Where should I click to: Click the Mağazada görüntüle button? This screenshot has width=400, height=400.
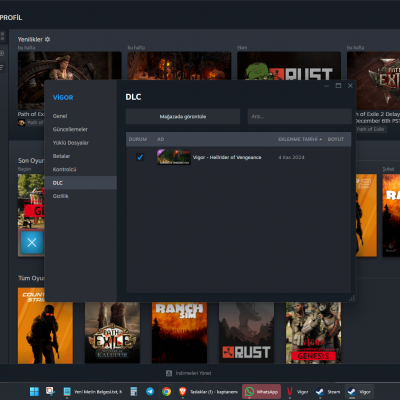183,116
